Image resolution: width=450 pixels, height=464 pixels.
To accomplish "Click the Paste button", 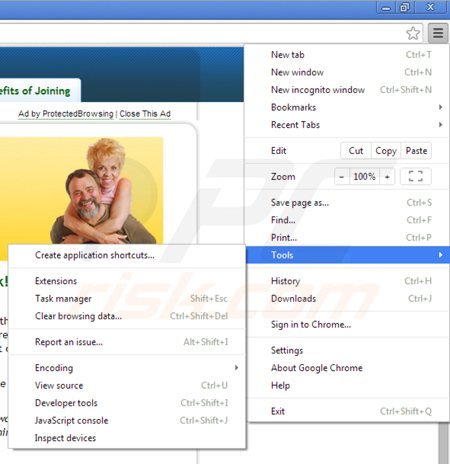I will tap(416, 151).
